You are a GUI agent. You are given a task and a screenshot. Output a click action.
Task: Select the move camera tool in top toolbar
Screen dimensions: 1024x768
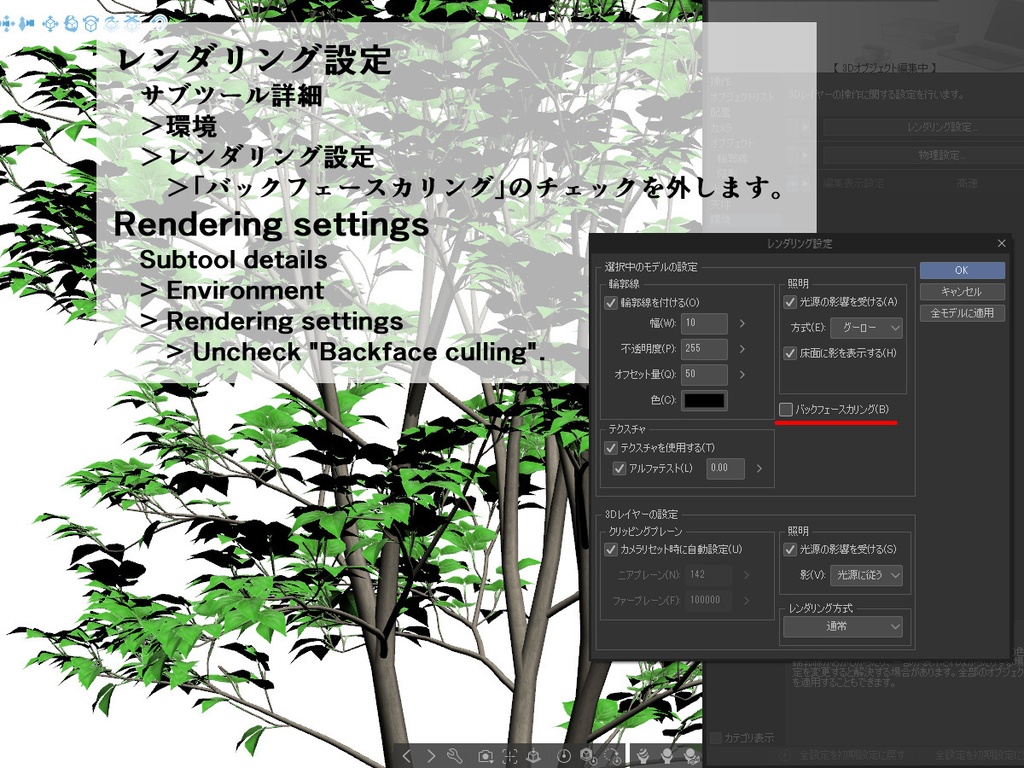point(6,22)
